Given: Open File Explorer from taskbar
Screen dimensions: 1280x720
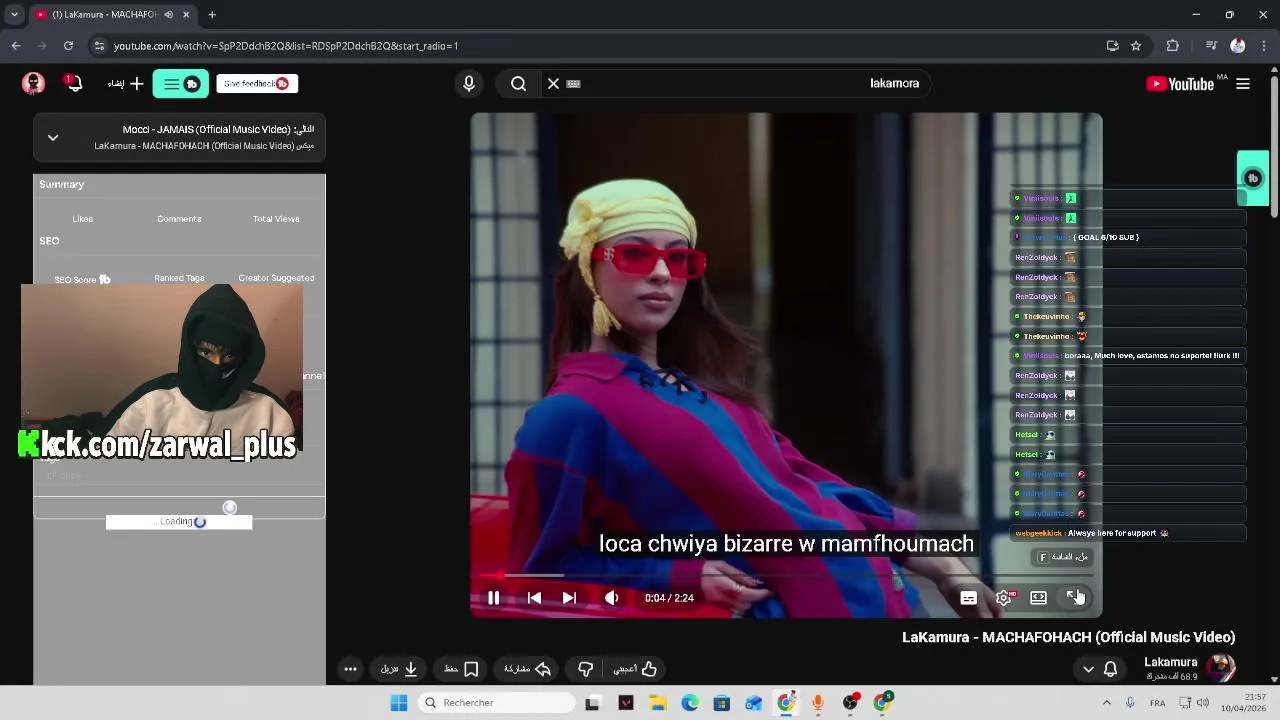Looking at the screenshot, I should click(x=658, y=703).
